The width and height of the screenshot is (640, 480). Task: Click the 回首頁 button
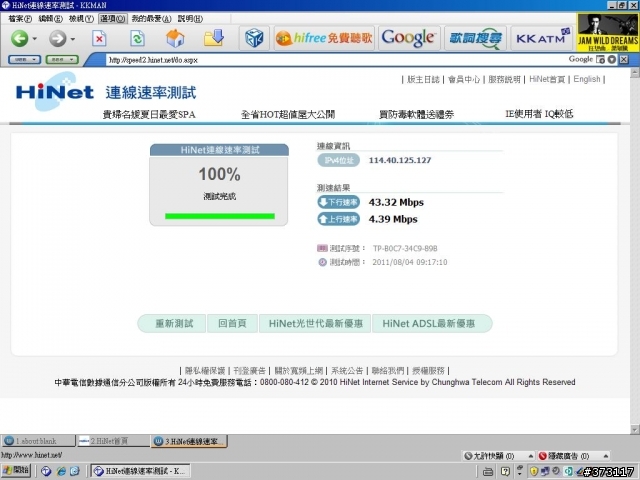(x=232, y=324)
